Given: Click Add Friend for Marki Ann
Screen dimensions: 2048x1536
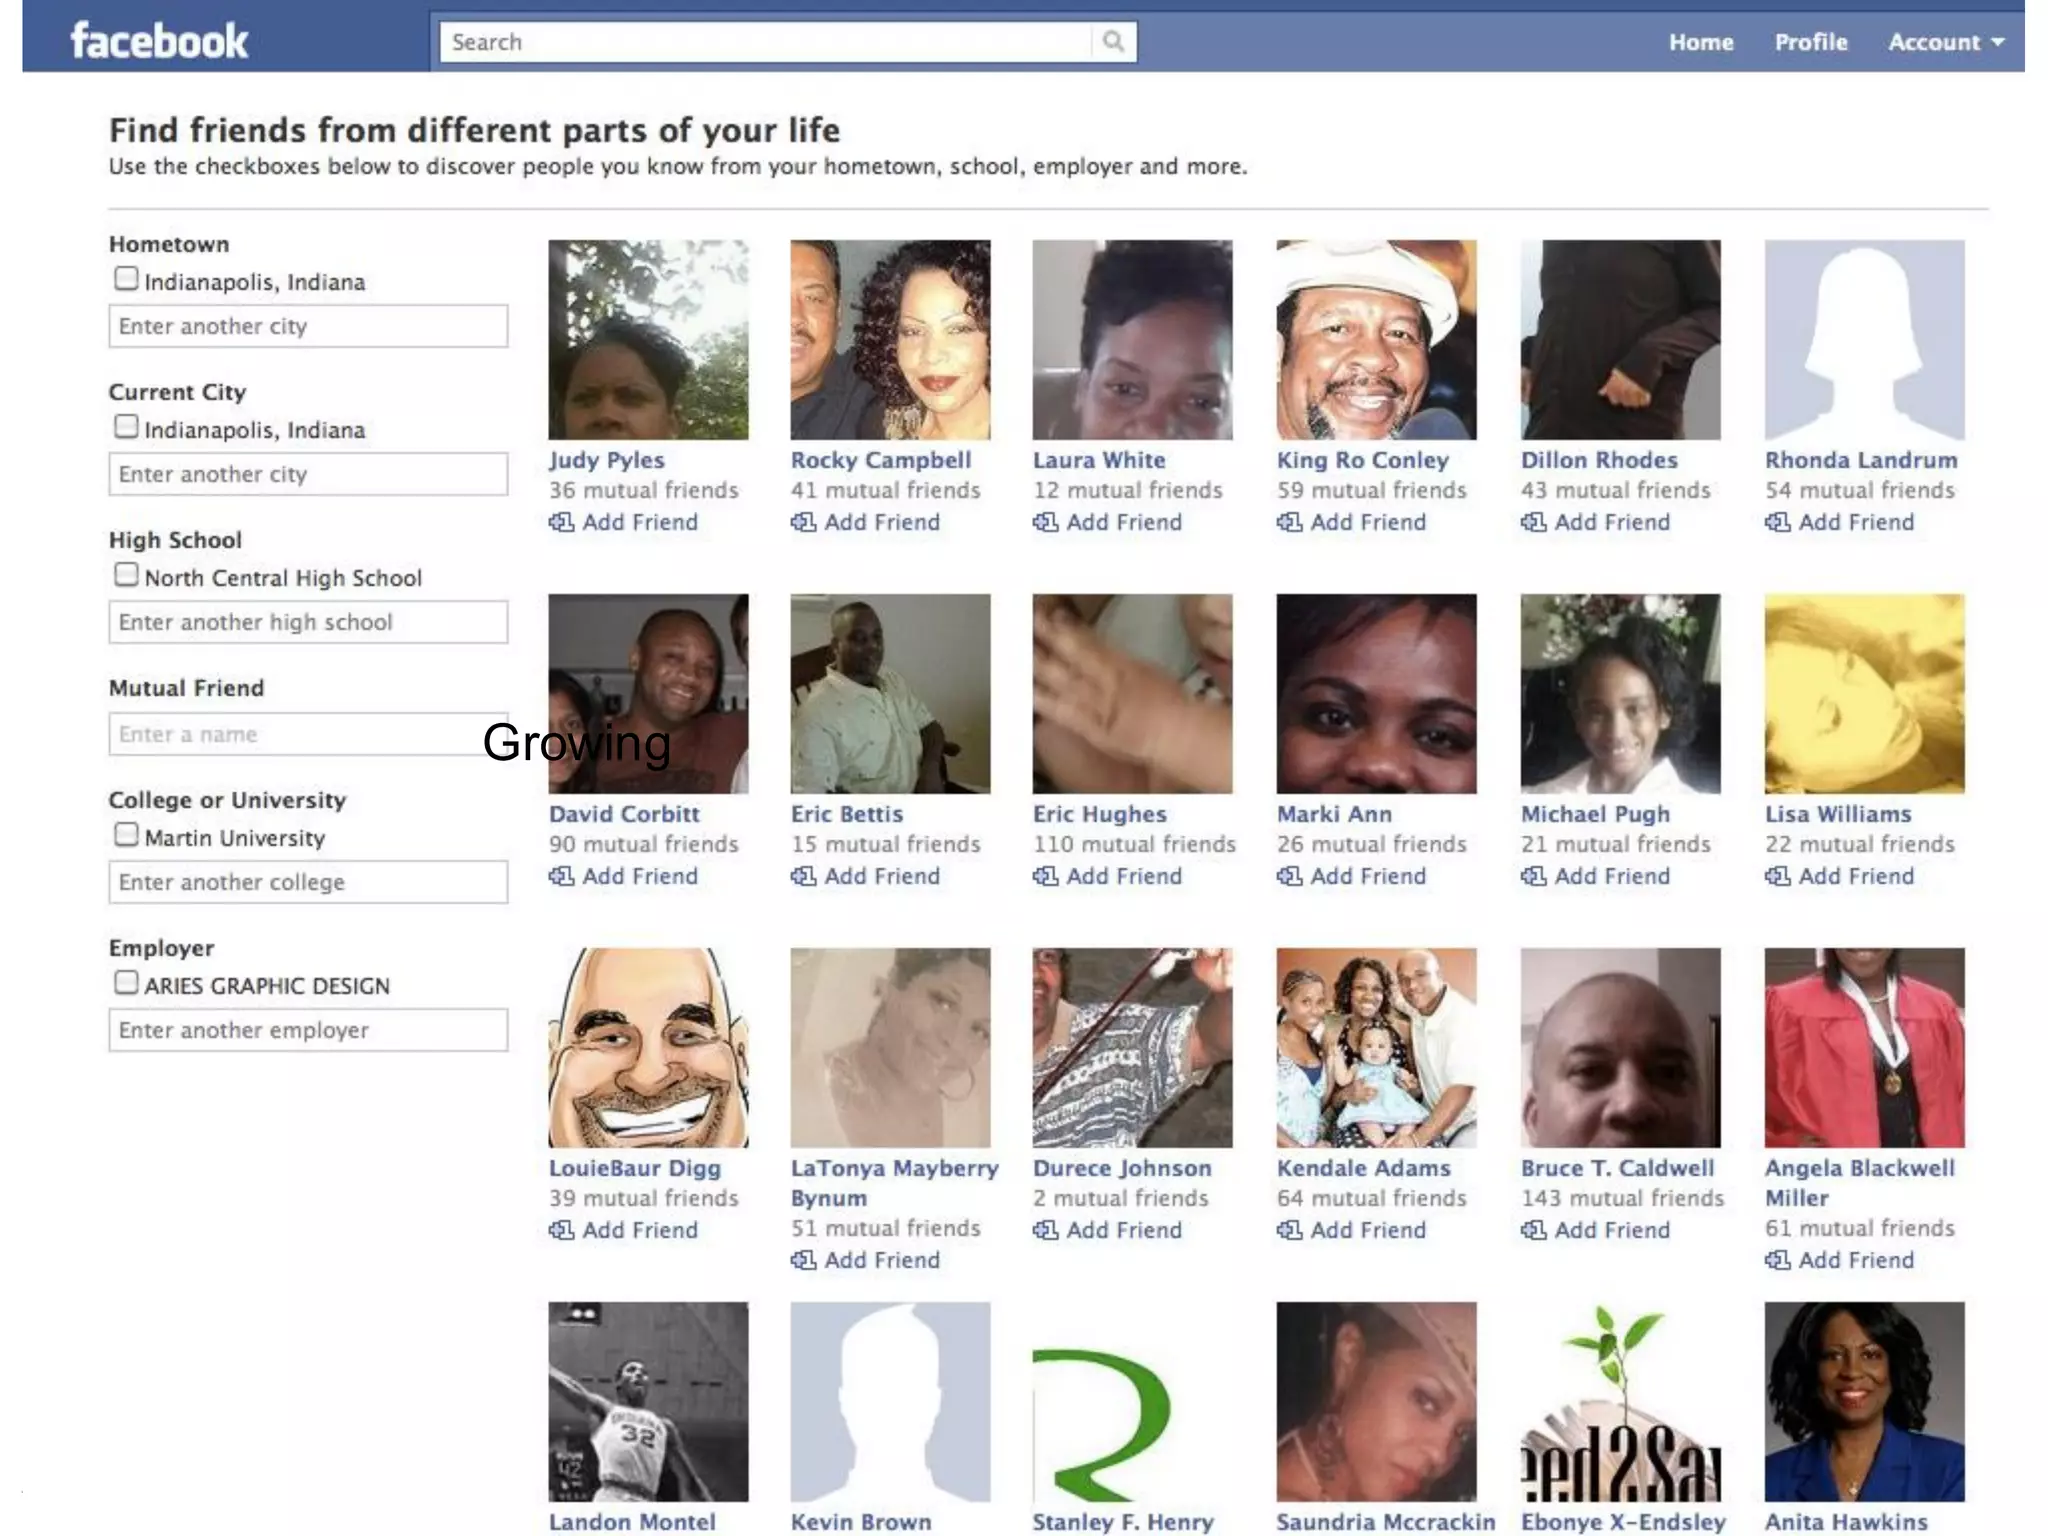Looking at the screenshot, I should [1367, 876].
